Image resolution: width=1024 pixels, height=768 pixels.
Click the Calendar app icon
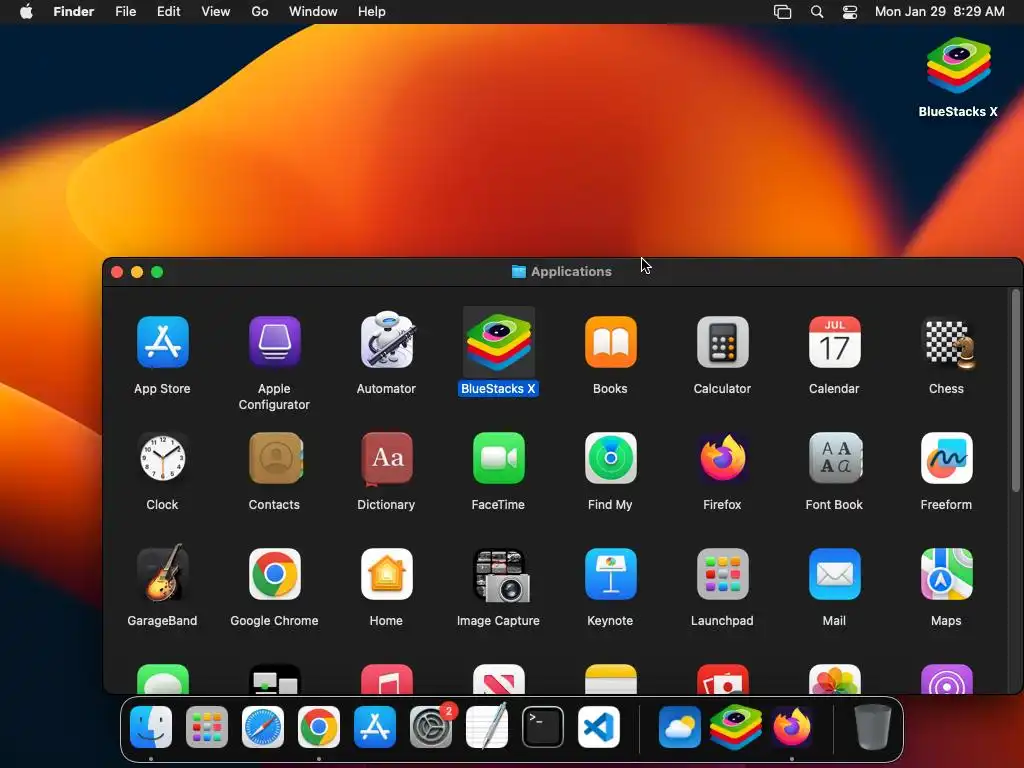835,342
